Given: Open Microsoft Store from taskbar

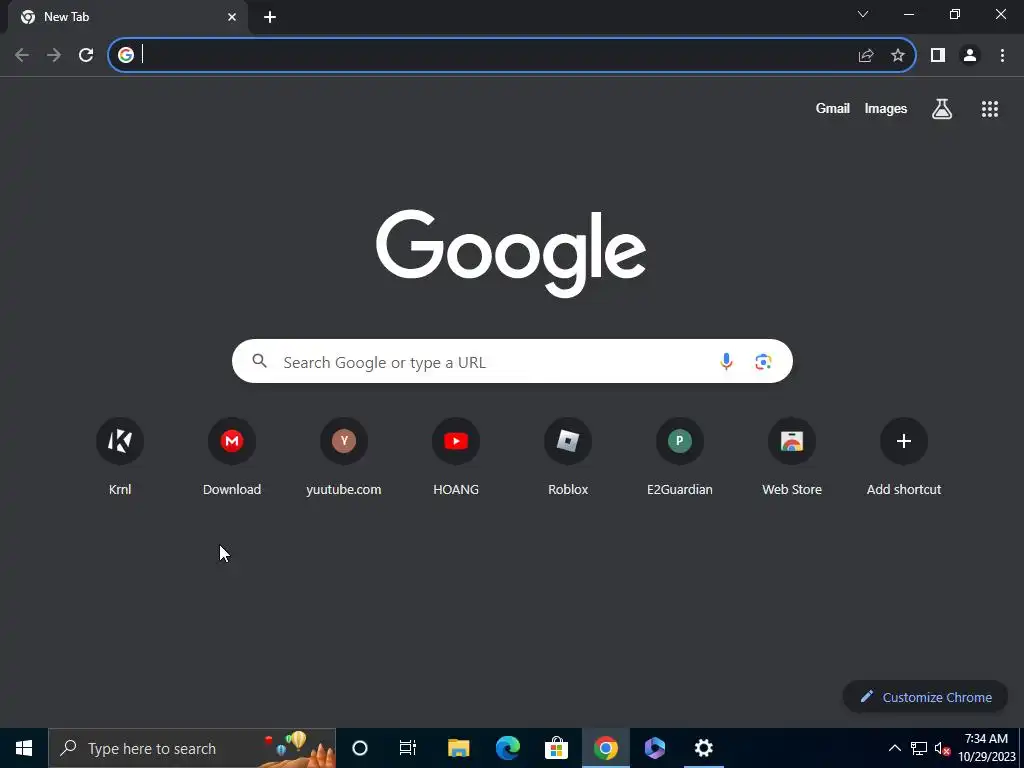Looking at the screenshot, I should 556,748.
